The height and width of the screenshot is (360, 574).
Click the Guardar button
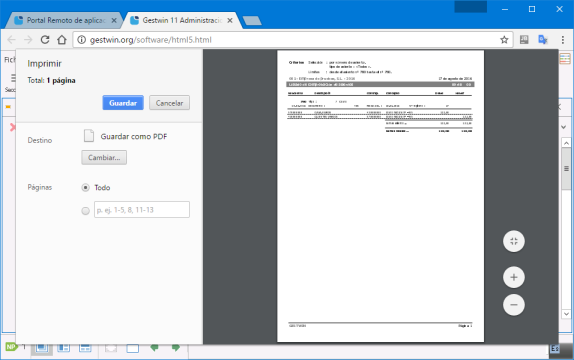(123, 103)
